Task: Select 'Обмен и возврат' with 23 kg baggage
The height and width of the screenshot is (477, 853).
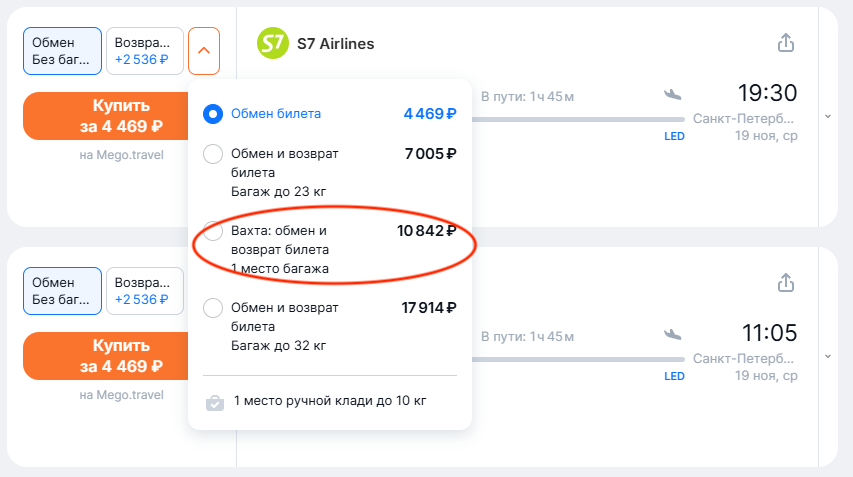Action: coord(212,154)
